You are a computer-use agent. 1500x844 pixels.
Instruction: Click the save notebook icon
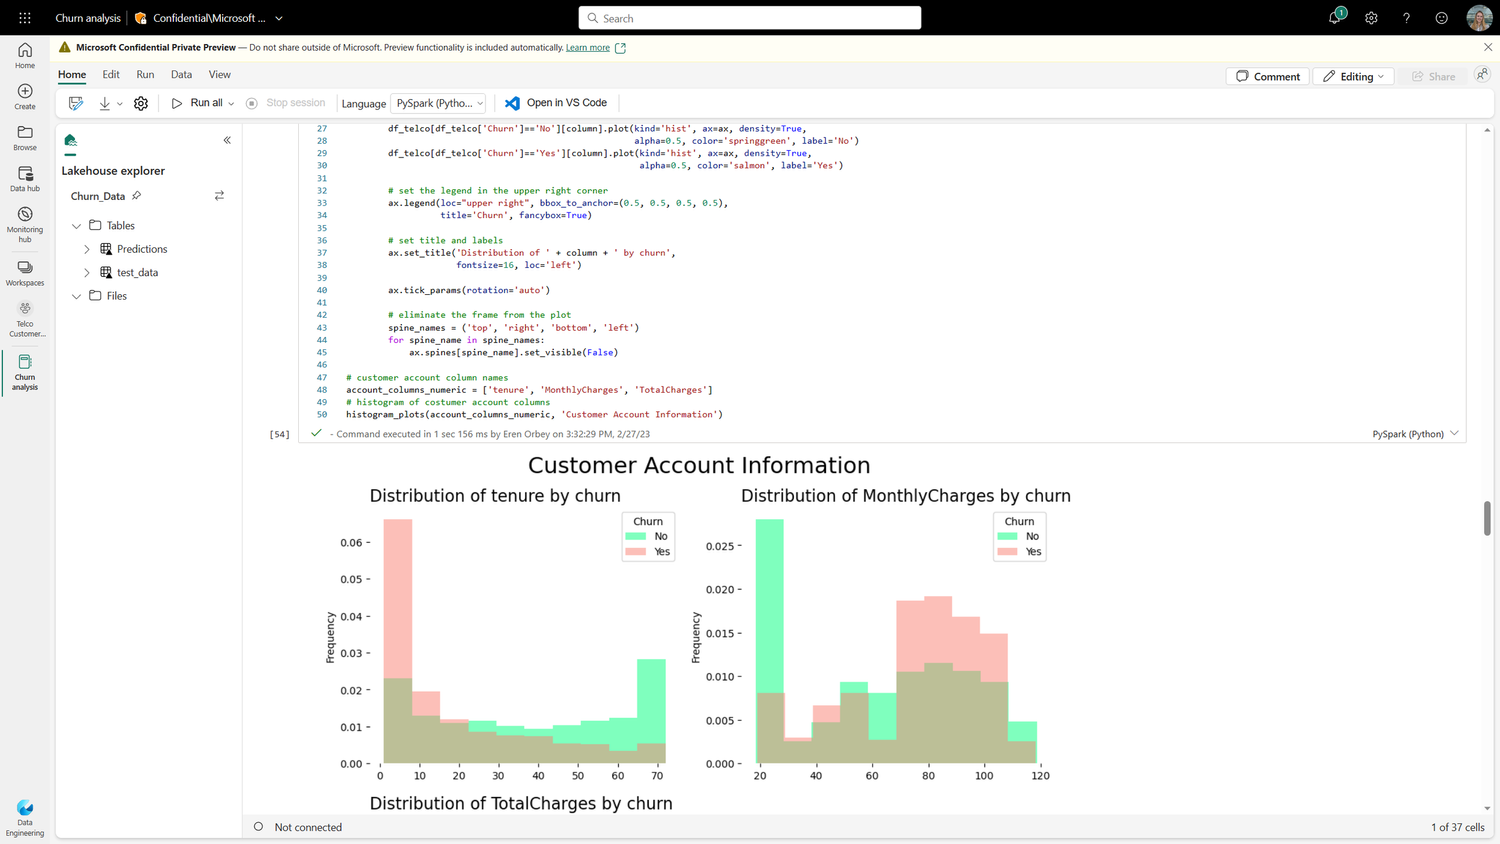[76, 103]
